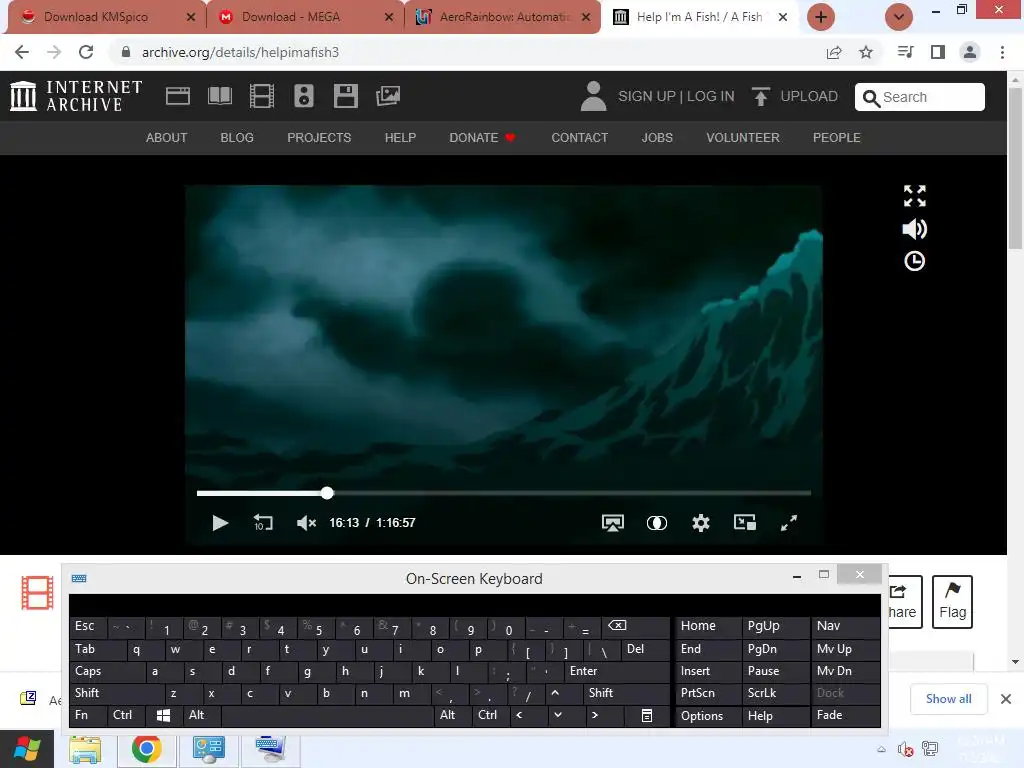The width and height of the screenshot is (1024, 768).
Task: Open the tab search dropdown arrow
Action: point(899,17)
